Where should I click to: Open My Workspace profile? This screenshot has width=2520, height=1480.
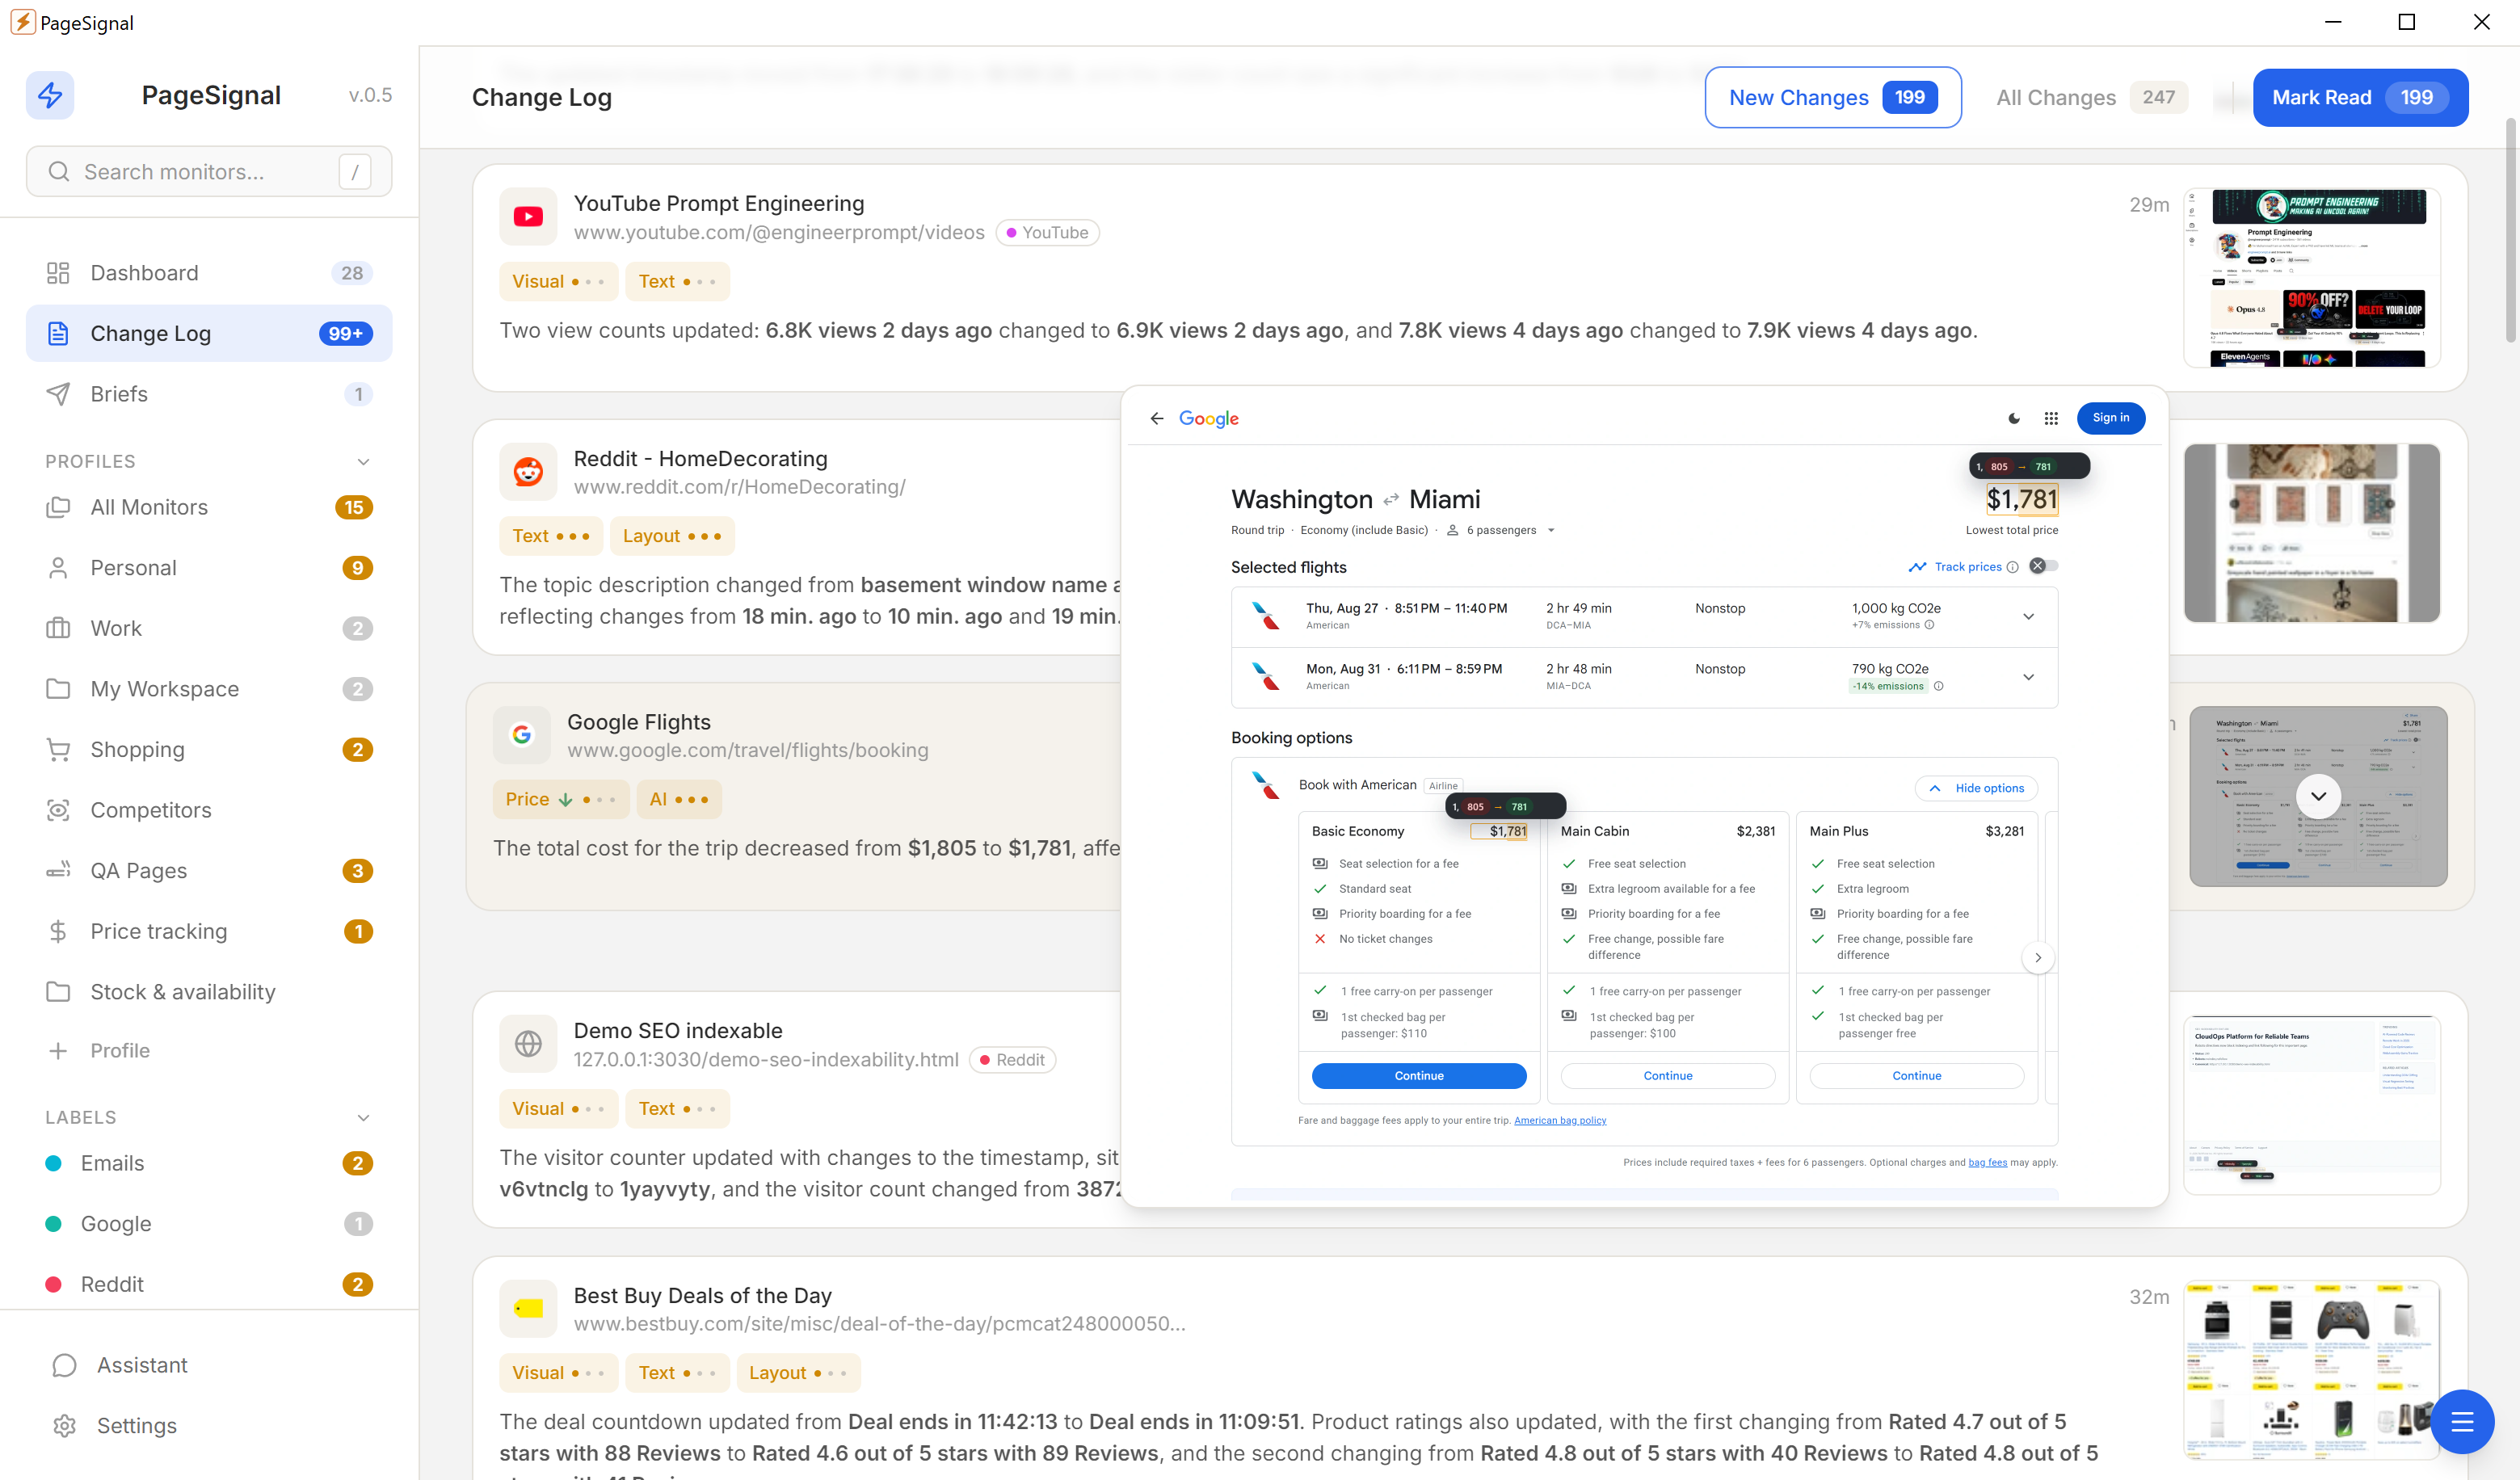coord(209,689)
